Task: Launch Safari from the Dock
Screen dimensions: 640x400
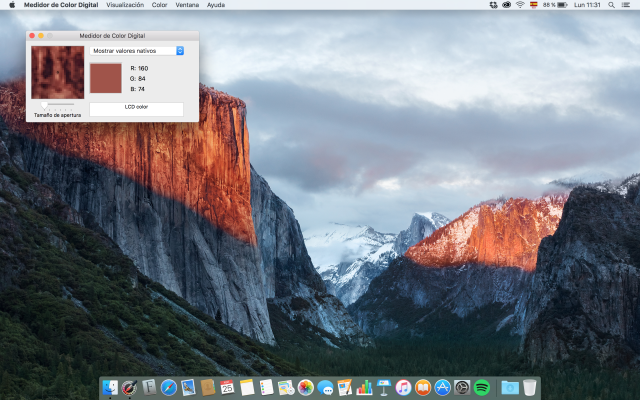Action: click(x=169, y=387)
